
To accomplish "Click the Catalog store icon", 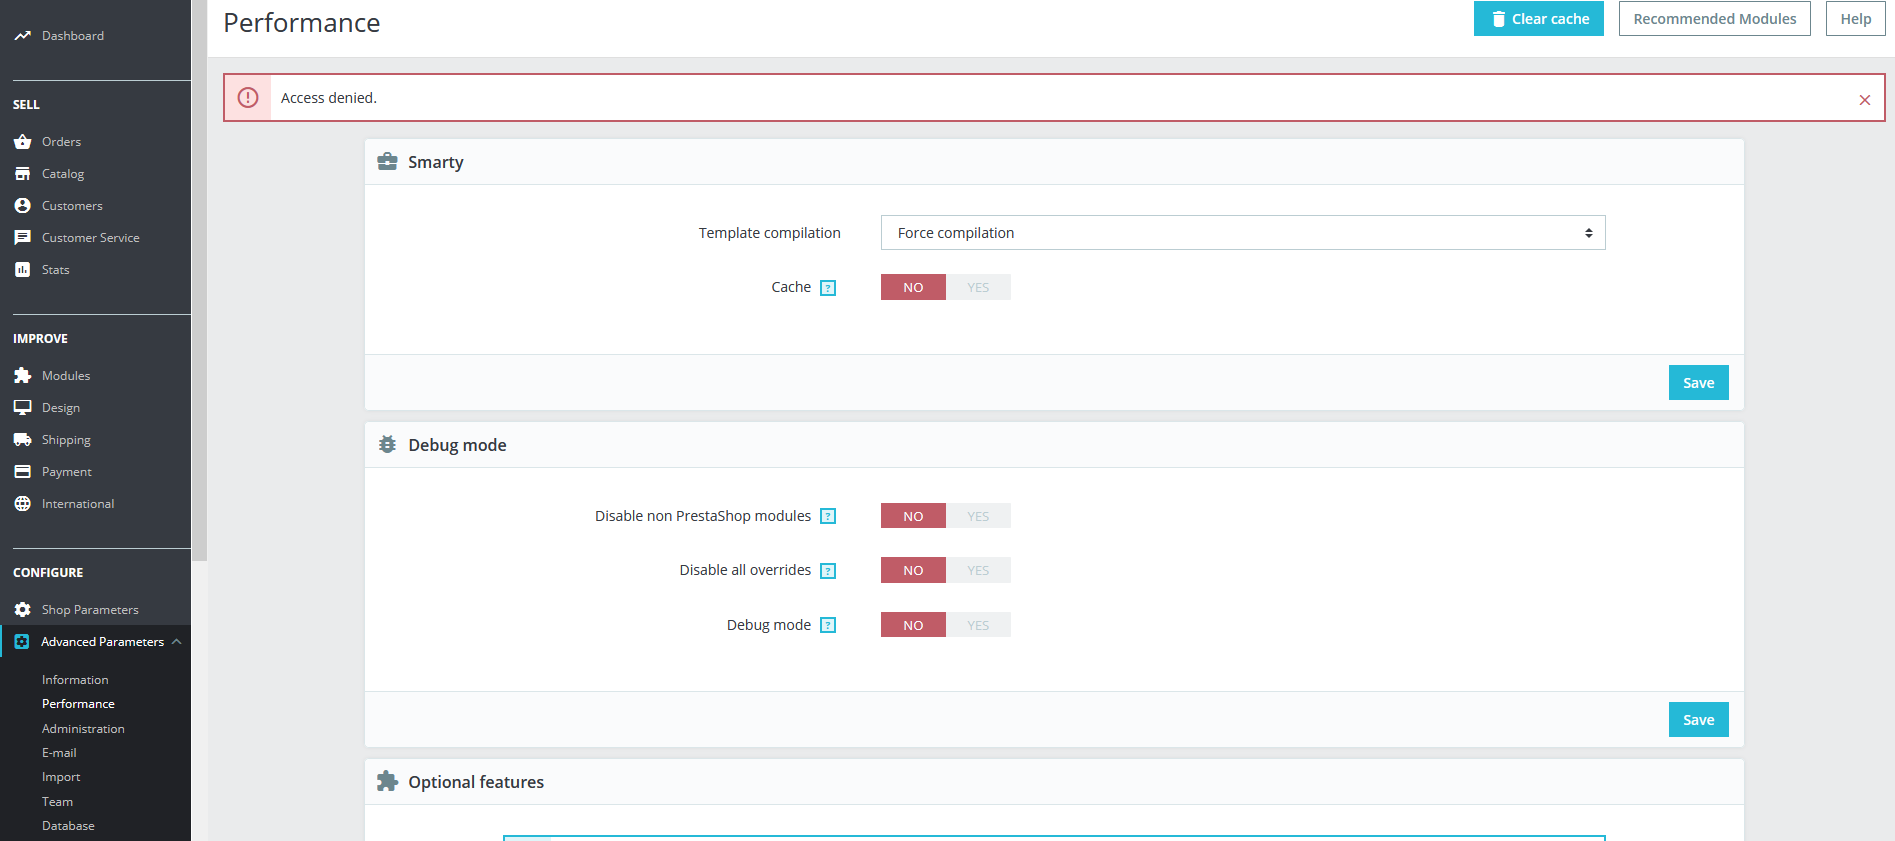I will pos(22,174).
